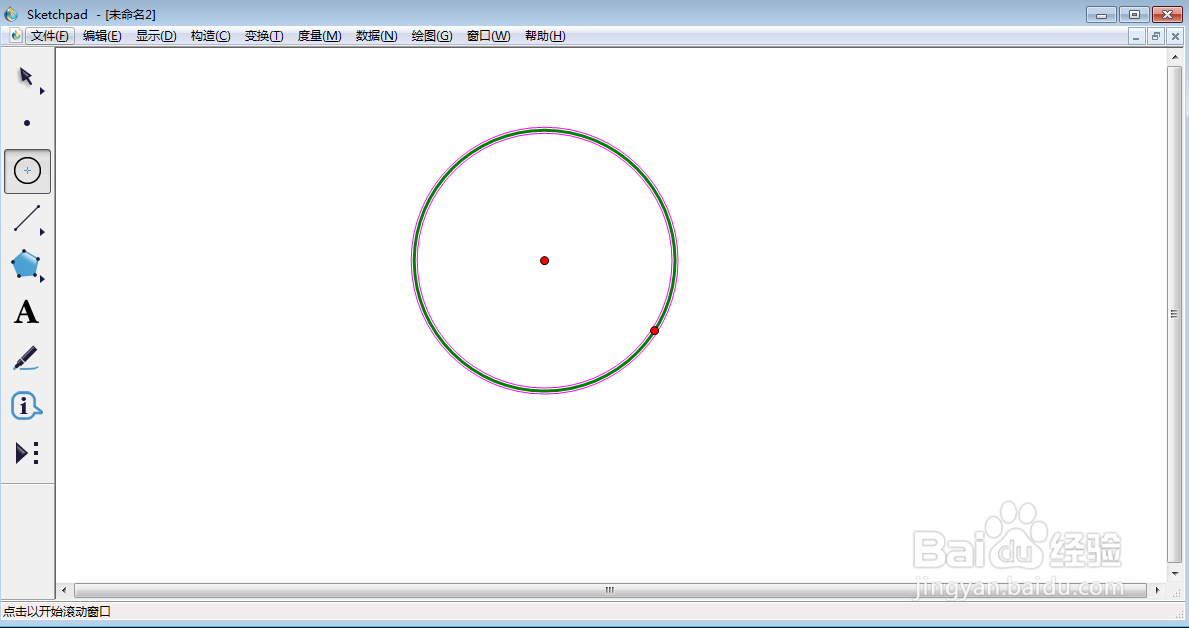Open the 文件(F) menu
Screen dimensions: 1189x628
click(50, 36)
